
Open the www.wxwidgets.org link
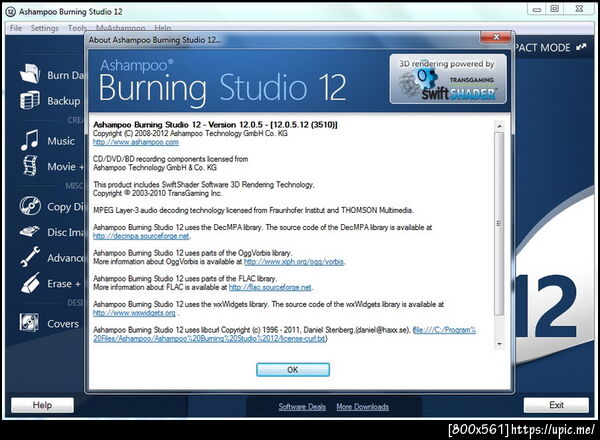tap(134, 313)
